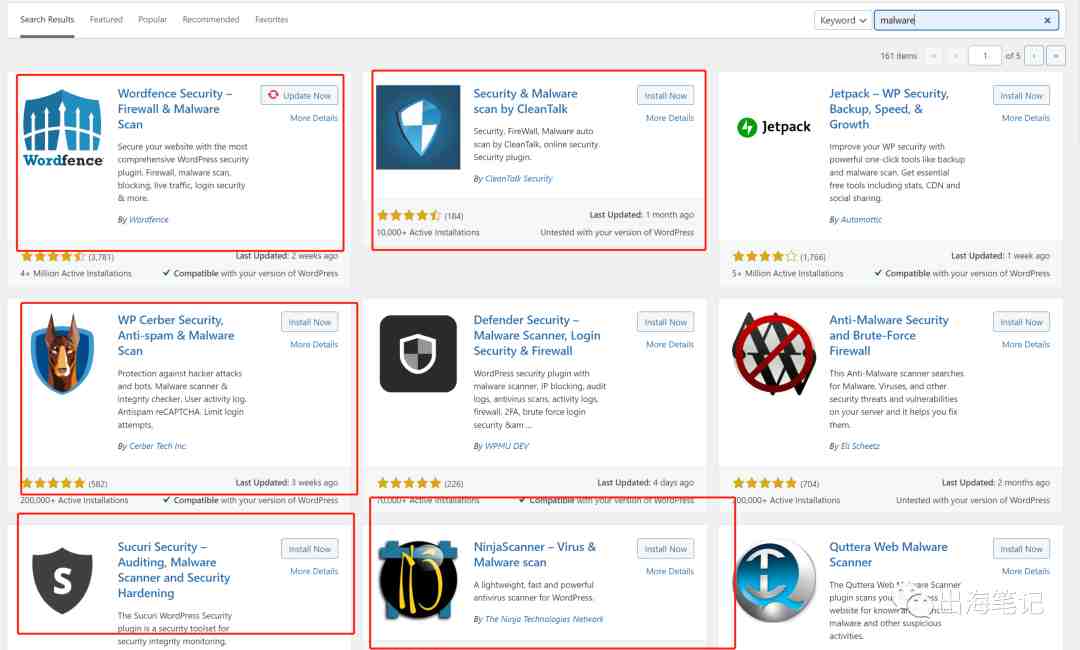Click the Sucuri Security shield icon
Screen dimensions: 1080x650
click(x=63, y=580)
